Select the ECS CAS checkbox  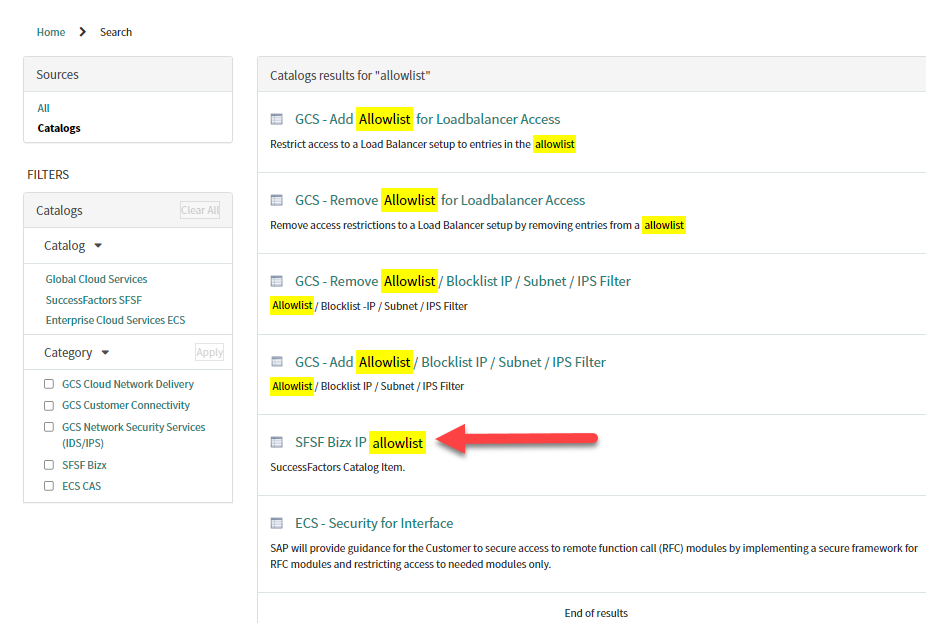click(x=49, y=486)
